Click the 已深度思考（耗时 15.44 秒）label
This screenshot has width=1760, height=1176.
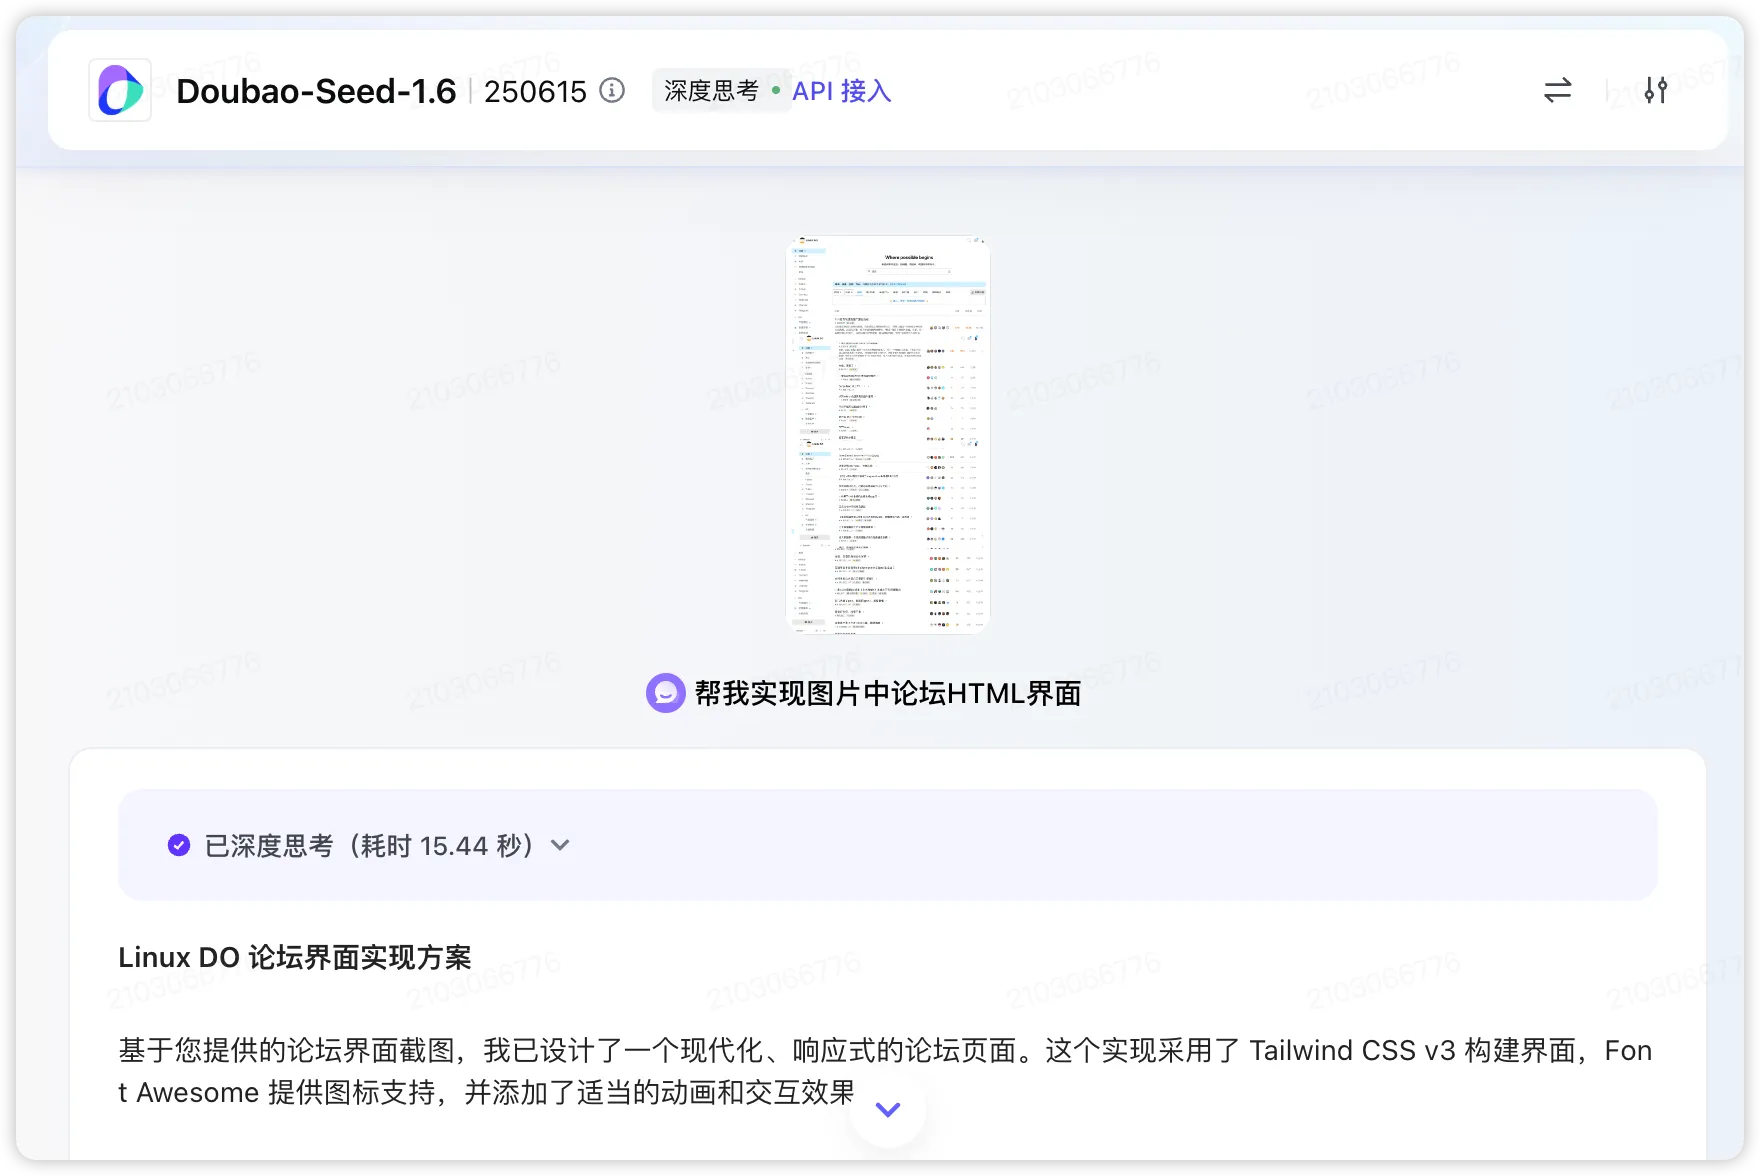click(x=369, y=845)
